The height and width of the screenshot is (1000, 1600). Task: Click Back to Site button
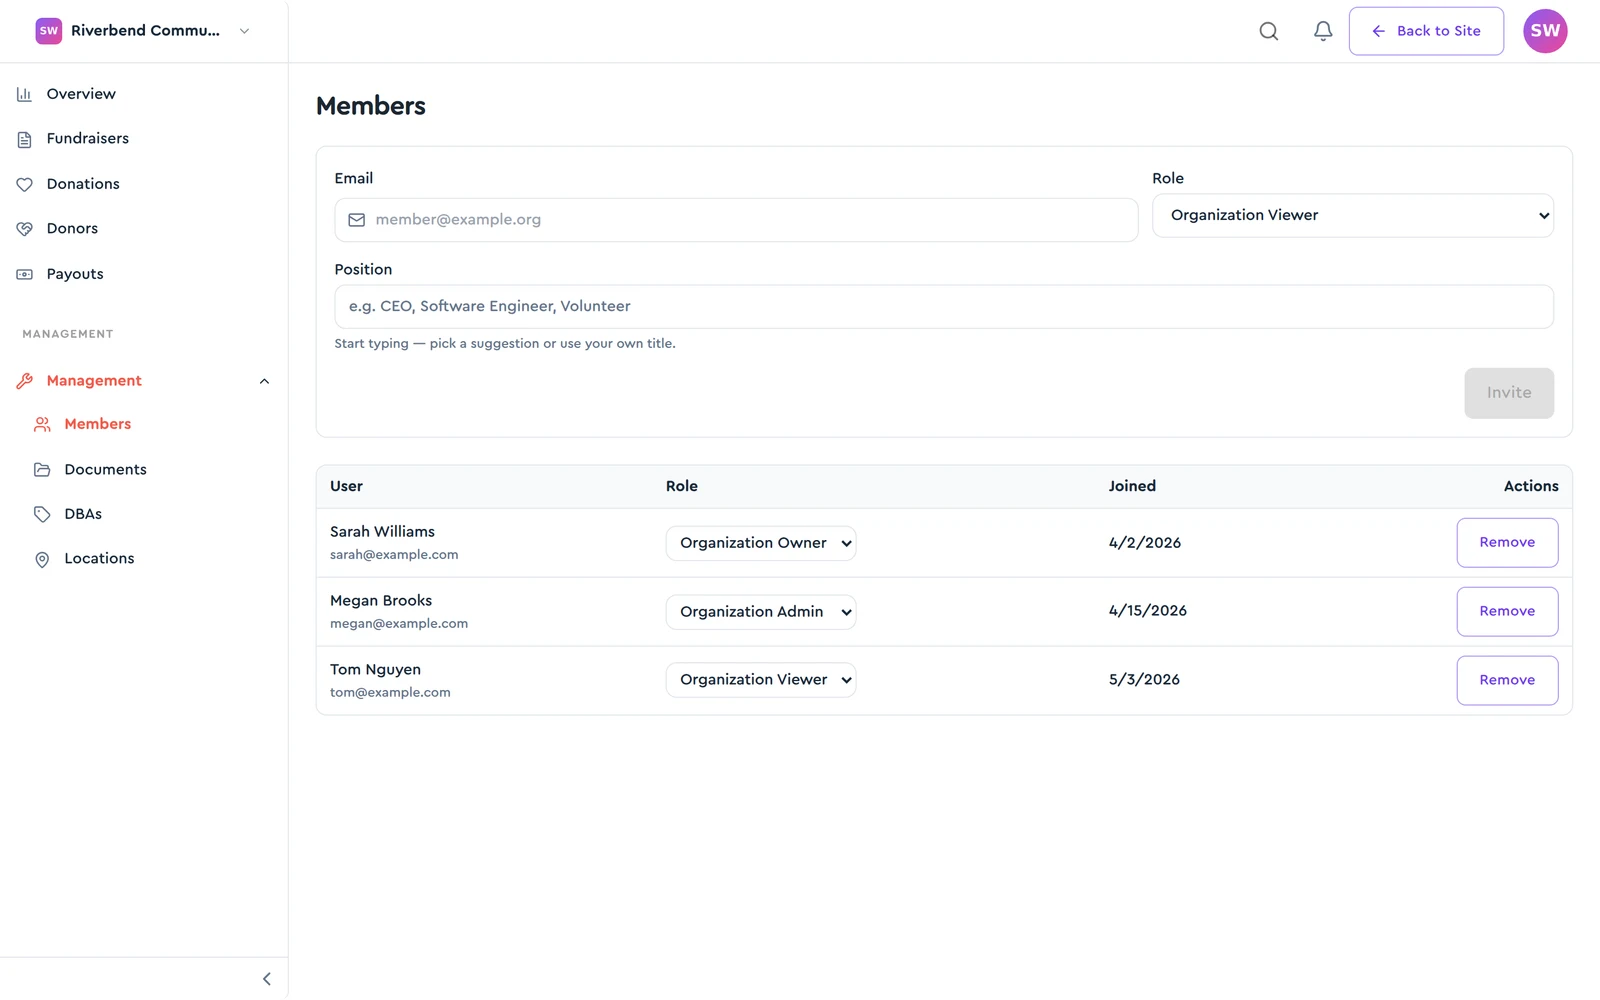(1426, 31)
